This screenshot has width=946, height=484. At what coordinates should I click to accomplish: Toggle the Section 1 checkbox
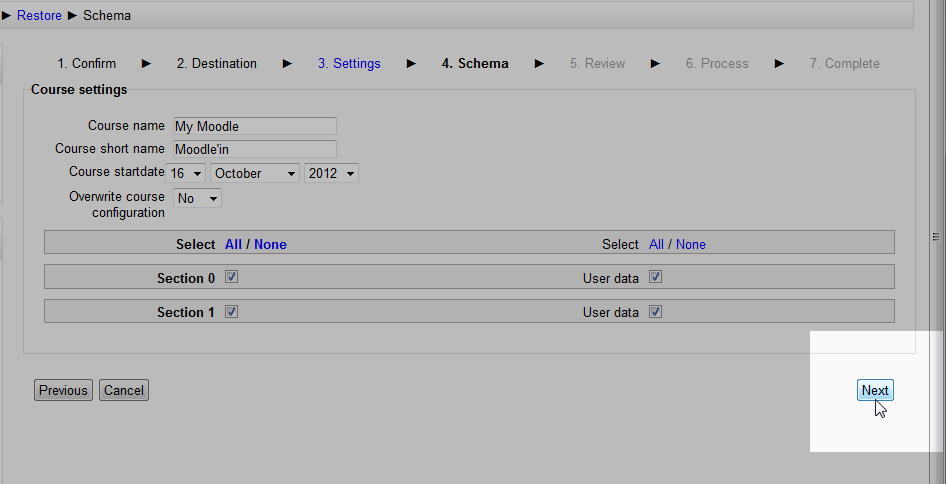231,311
